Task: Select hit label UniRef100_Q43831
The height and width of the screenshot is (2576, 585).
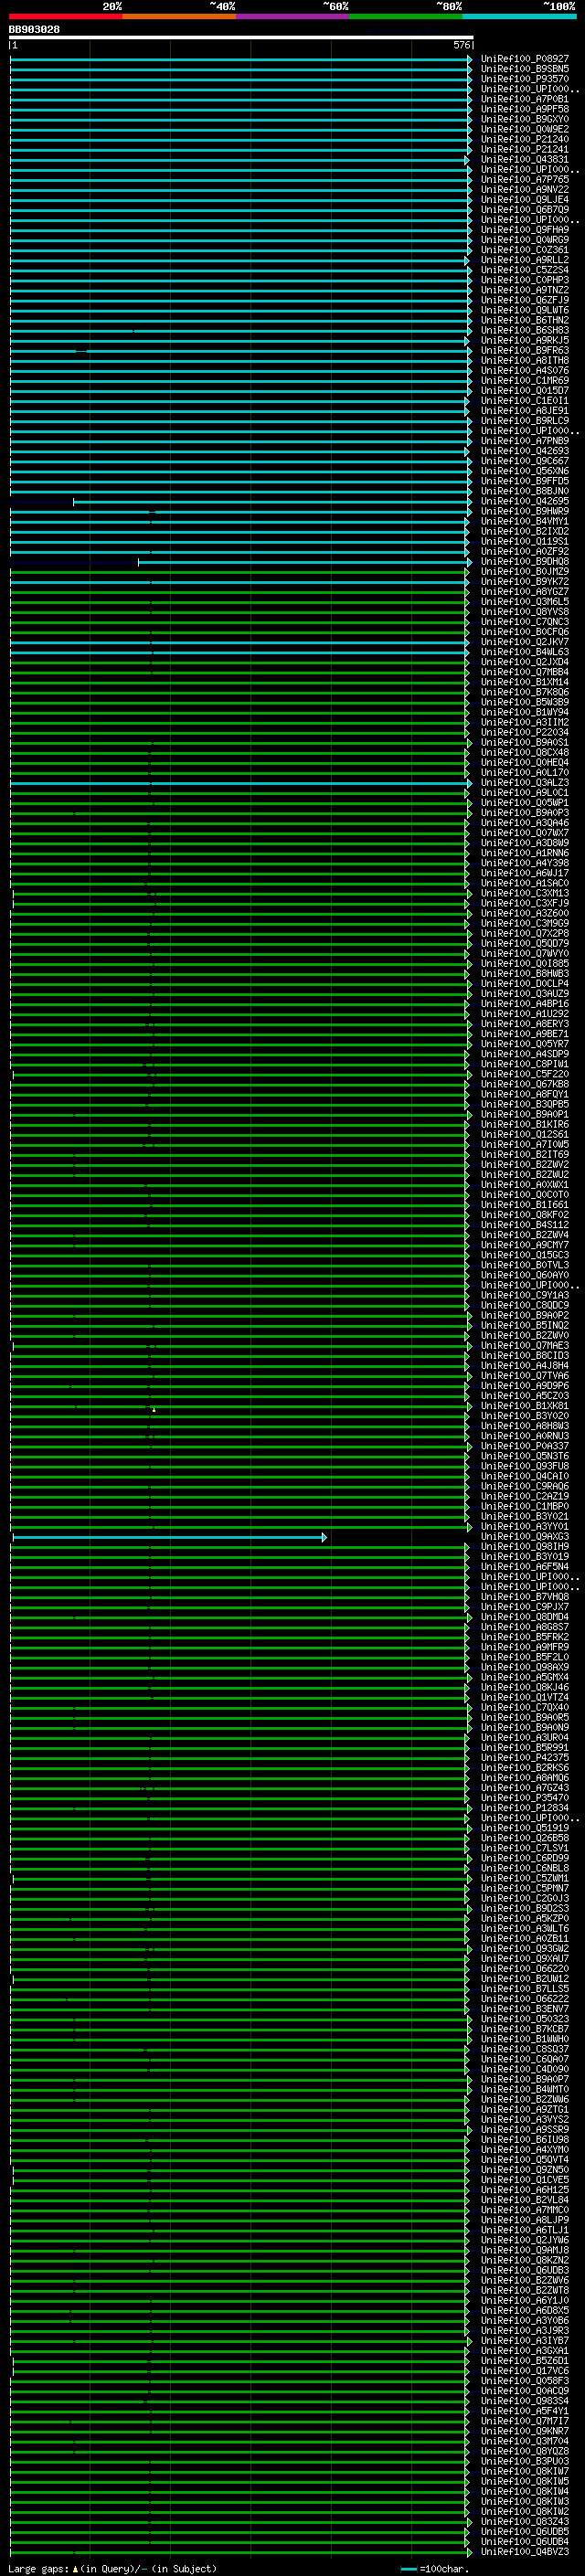Action: click(524, 159)
